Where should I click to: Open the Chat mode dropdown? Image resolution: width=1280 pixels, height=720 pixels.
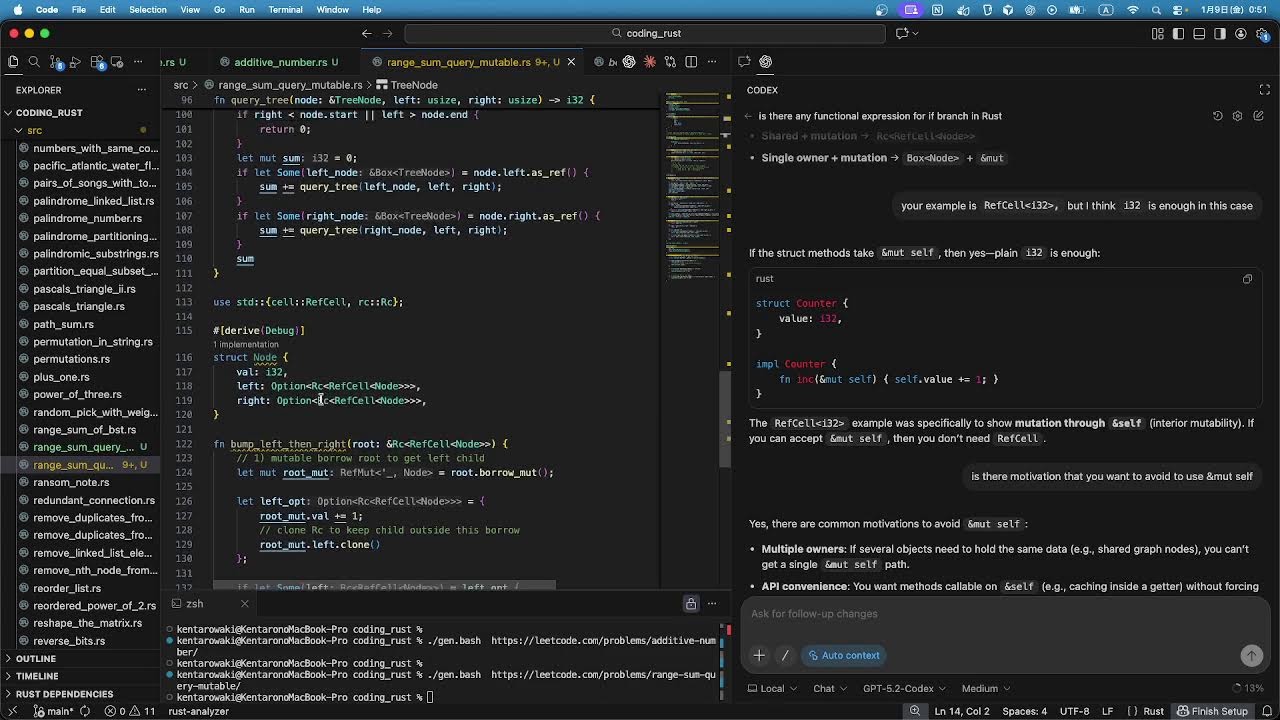tap(830, 688)
